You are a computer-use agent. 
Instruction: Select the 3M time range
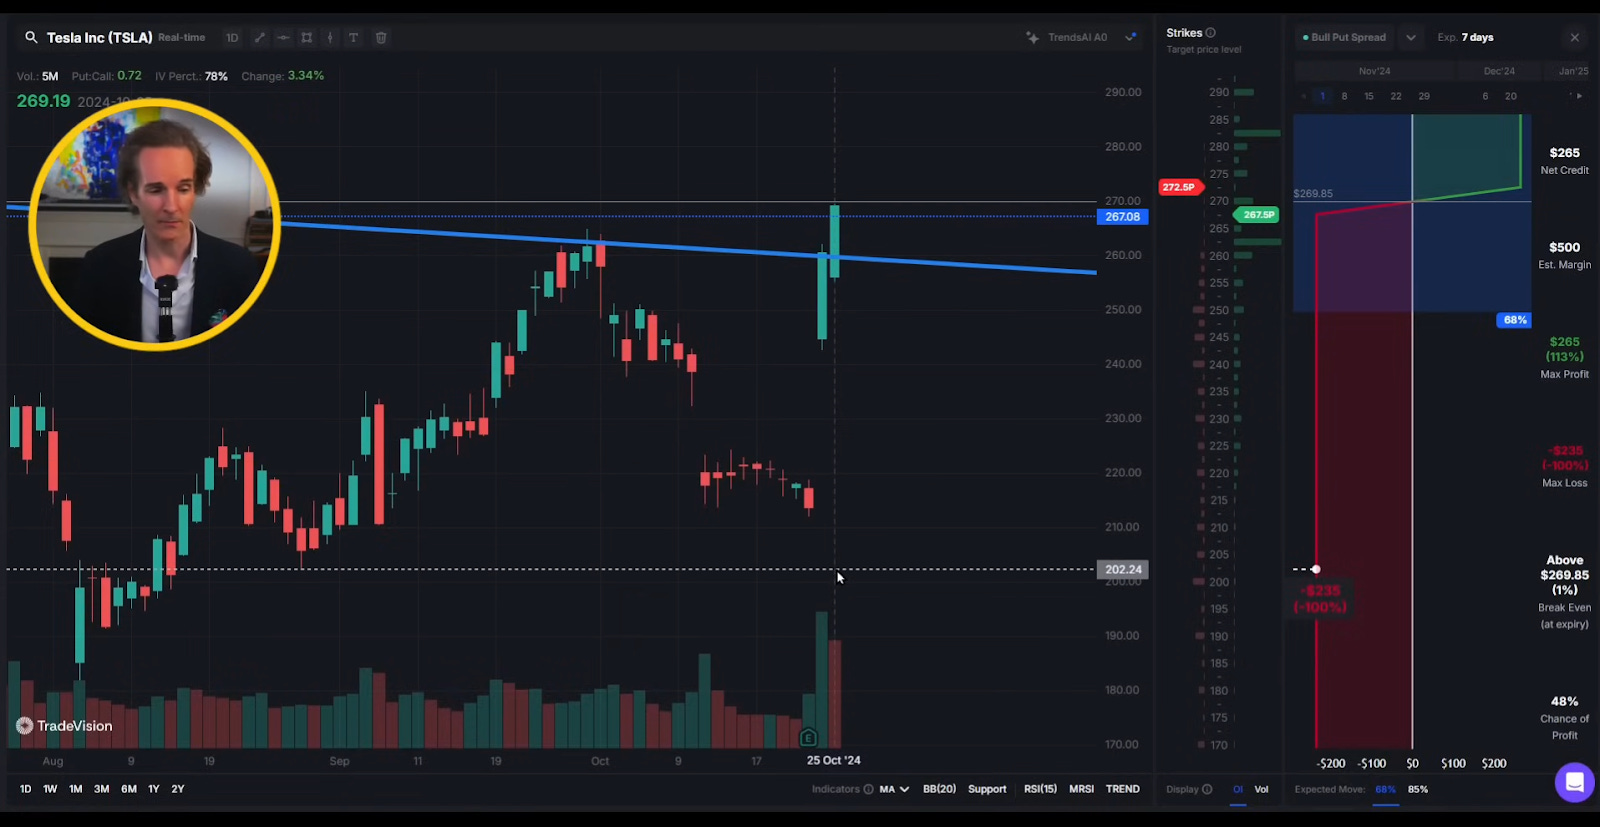tap(102, 789)
